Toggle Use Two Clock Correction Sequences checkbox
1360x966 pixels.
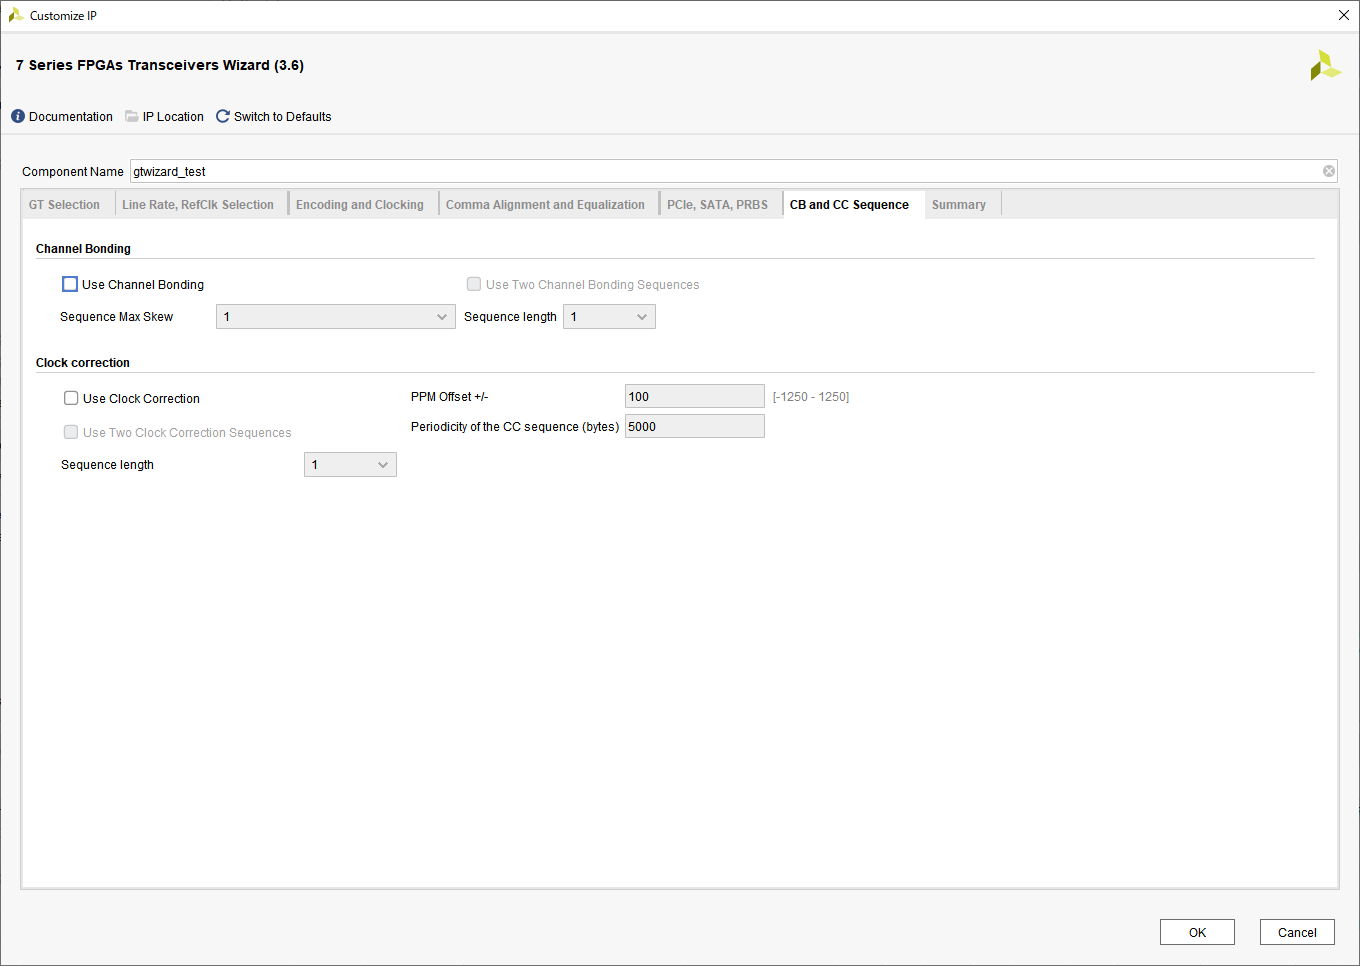click(71, 432)
